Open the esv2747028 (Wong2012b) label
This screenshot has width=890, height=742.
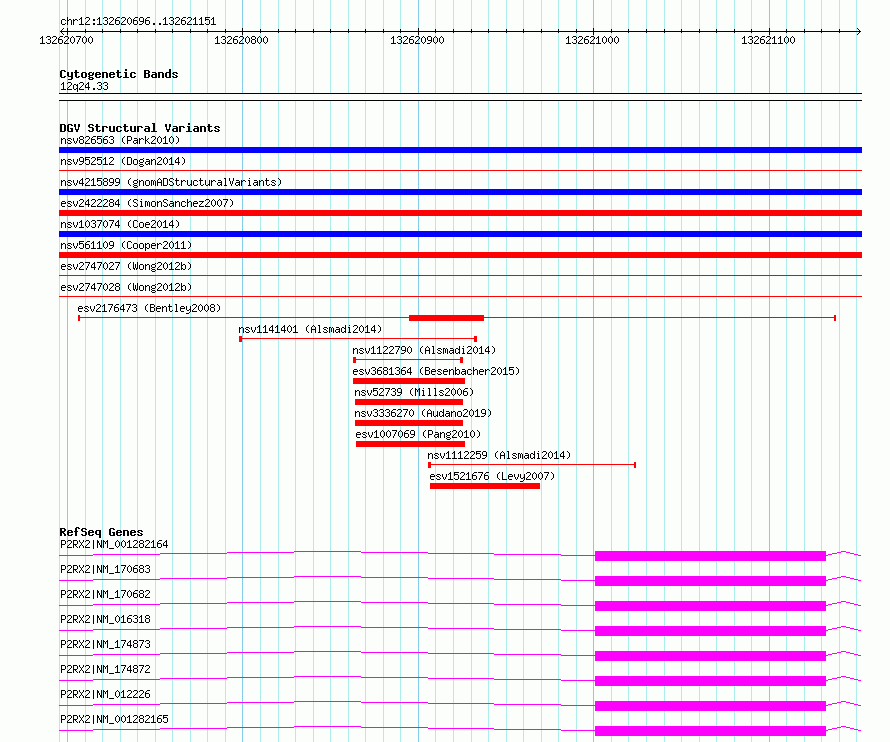pos(126,287)
